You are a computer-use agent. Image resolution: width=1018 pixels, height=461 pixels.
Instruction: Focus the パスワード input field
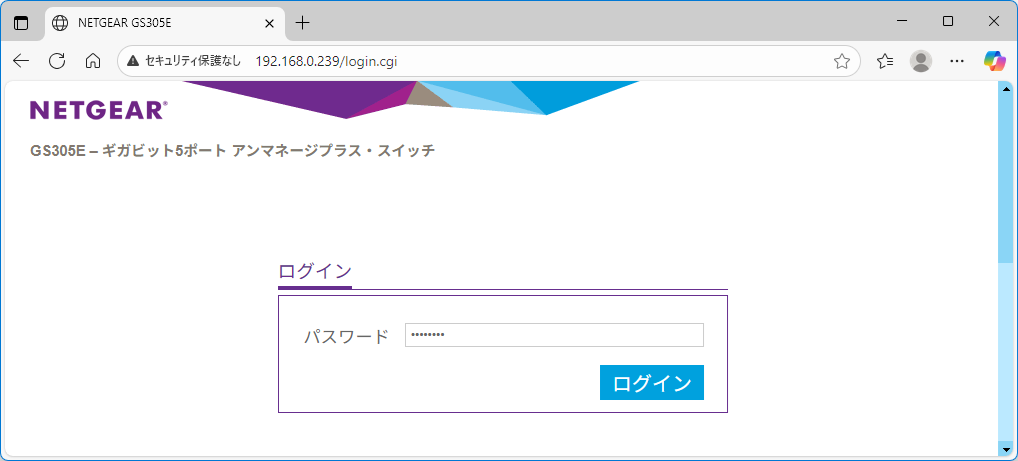(x=554, y=335)
